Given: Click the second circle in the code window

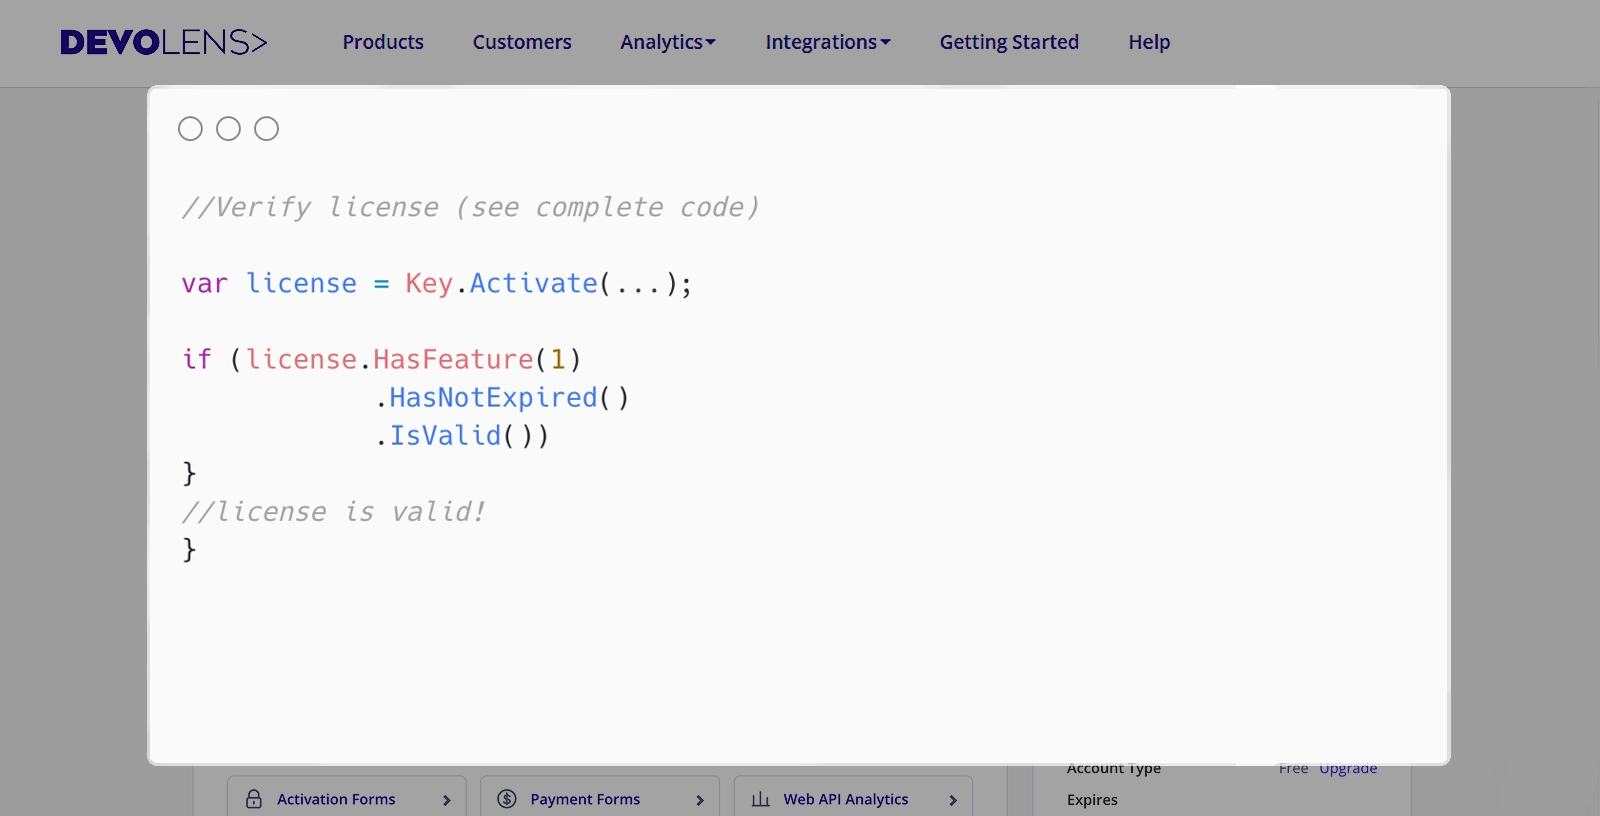Looking at the screenshot, I should (x=228, y=129).
